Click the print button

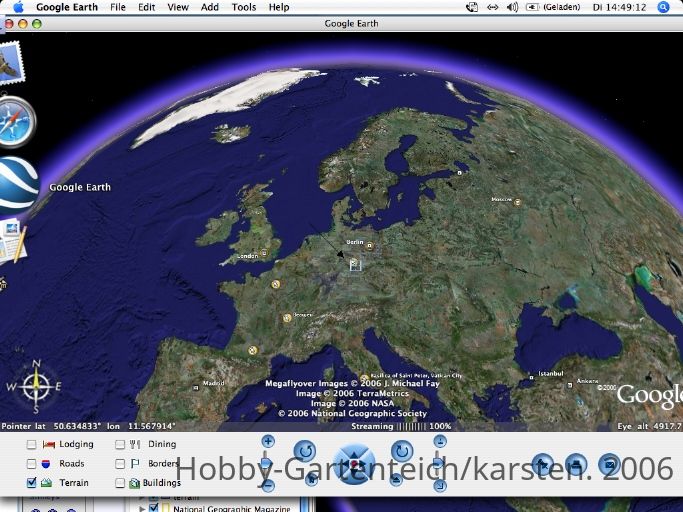tap(576, 465)
